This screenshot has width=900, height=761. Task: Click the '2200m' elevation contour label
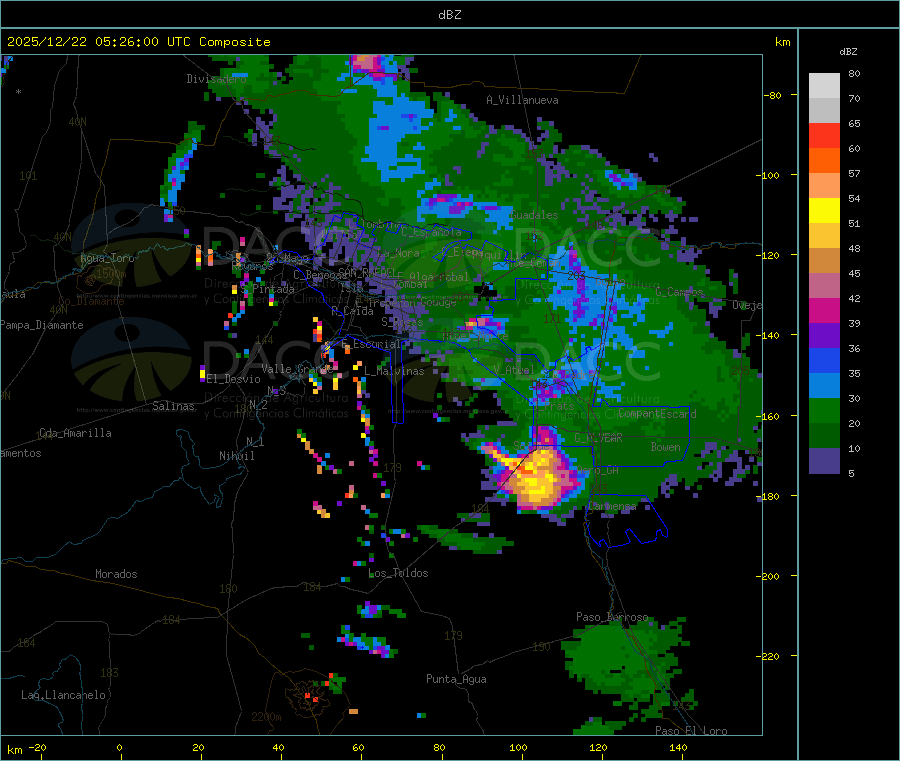coord(266,717)
